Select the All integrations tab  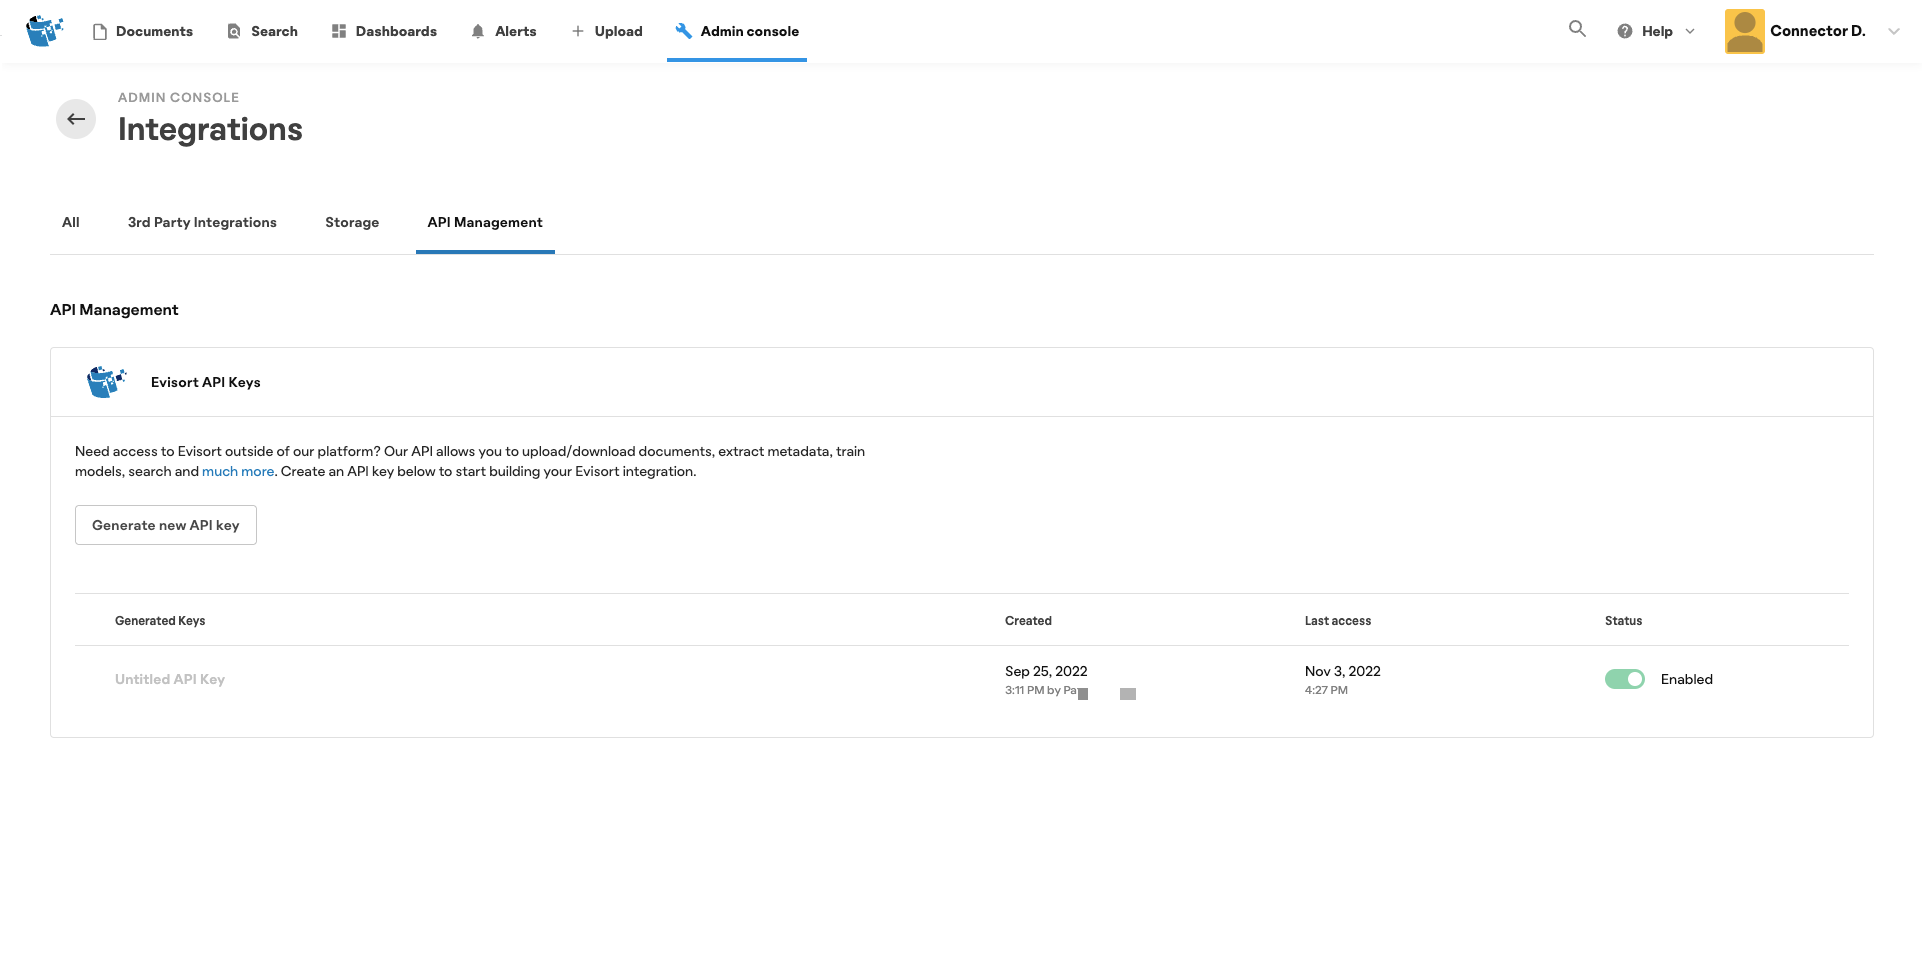click(x=71, y=222)
